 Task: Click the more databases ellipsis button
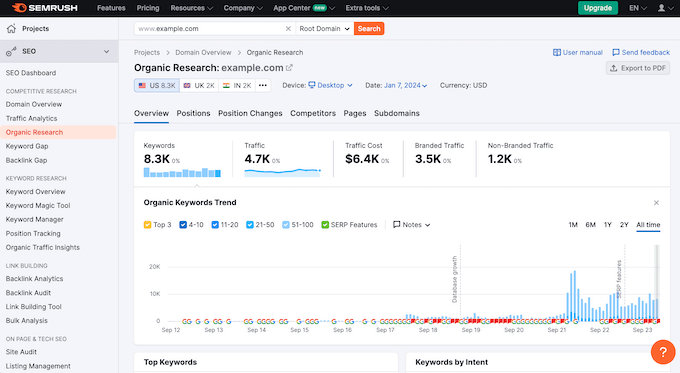(x=263, y=85)
